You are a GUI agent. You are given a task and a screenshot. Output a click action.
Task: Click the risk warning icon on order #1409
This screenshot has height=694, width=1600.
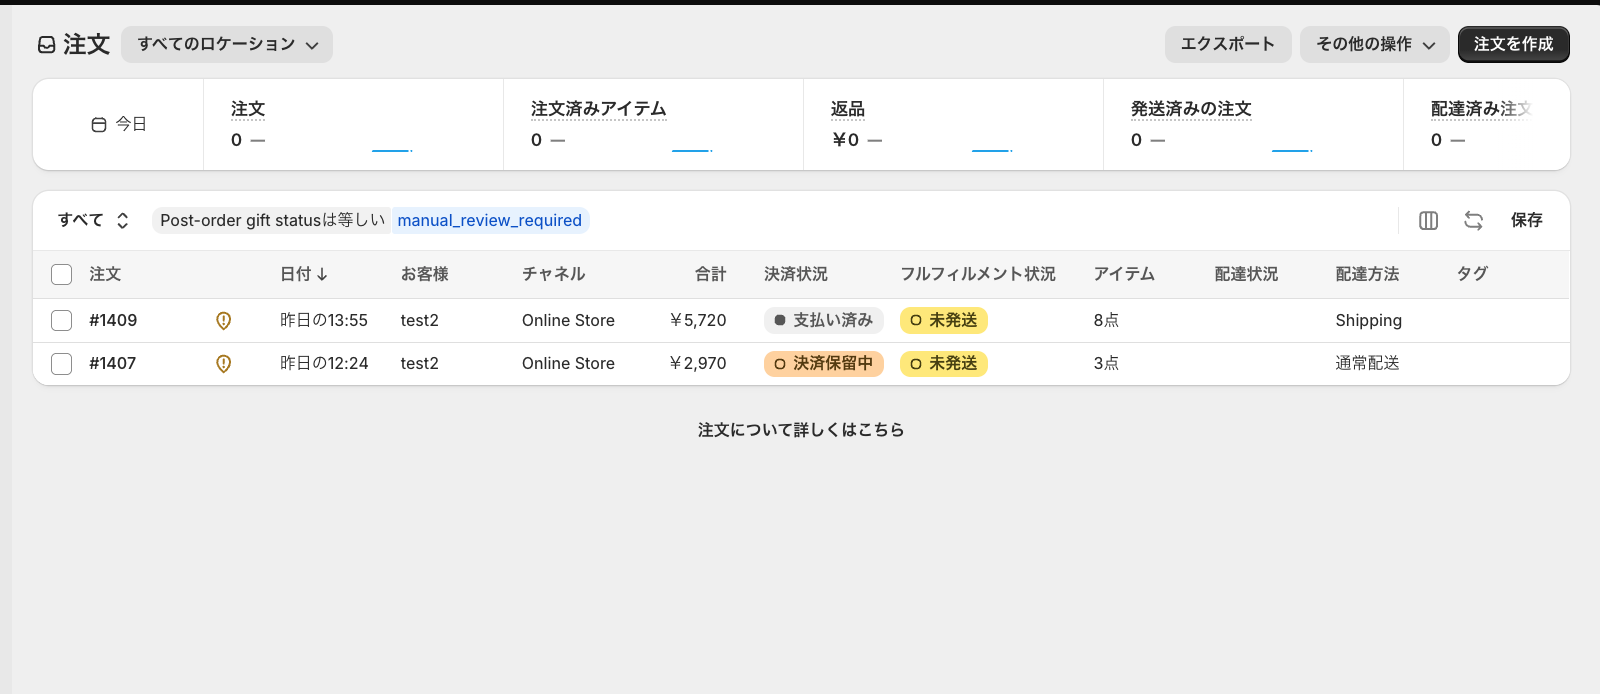(x=224, y=320)
